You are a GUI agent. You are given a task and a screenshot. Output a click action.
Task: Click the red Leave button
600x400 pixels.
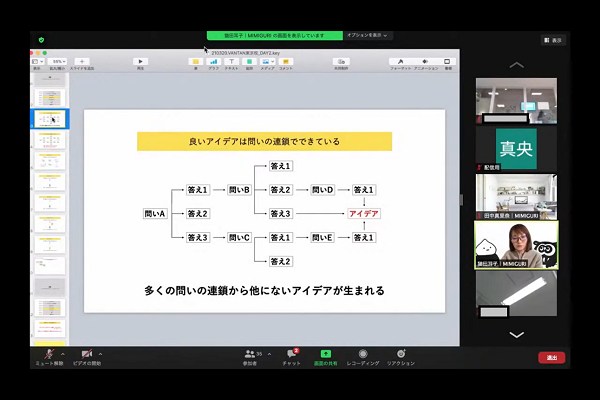pyautogui.click(x=551, y=357)
